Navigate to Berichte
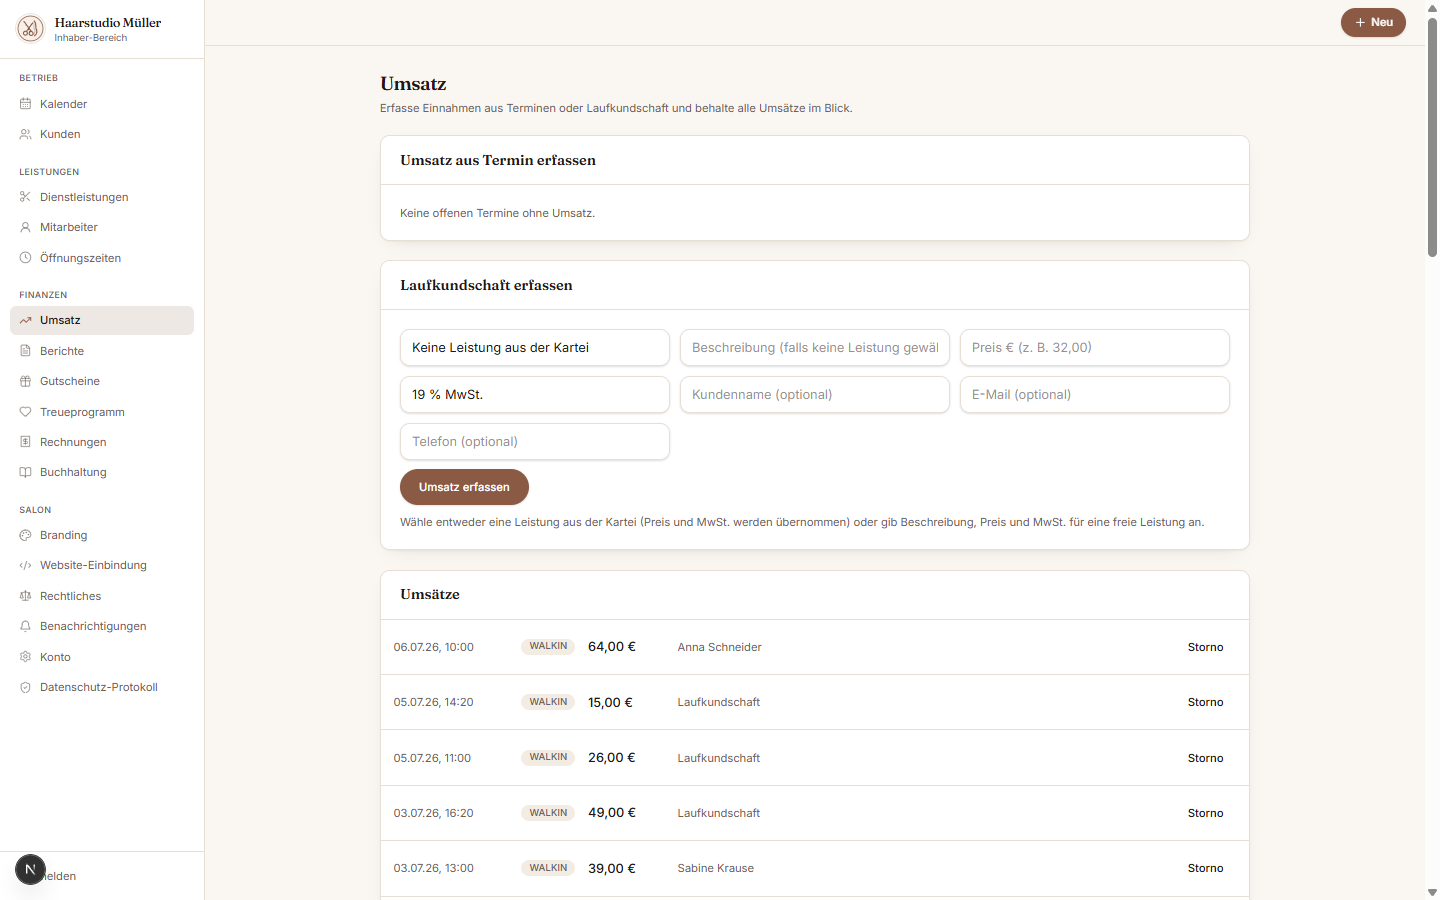Viewport: 1440px width, 900px height. (102, 351)
